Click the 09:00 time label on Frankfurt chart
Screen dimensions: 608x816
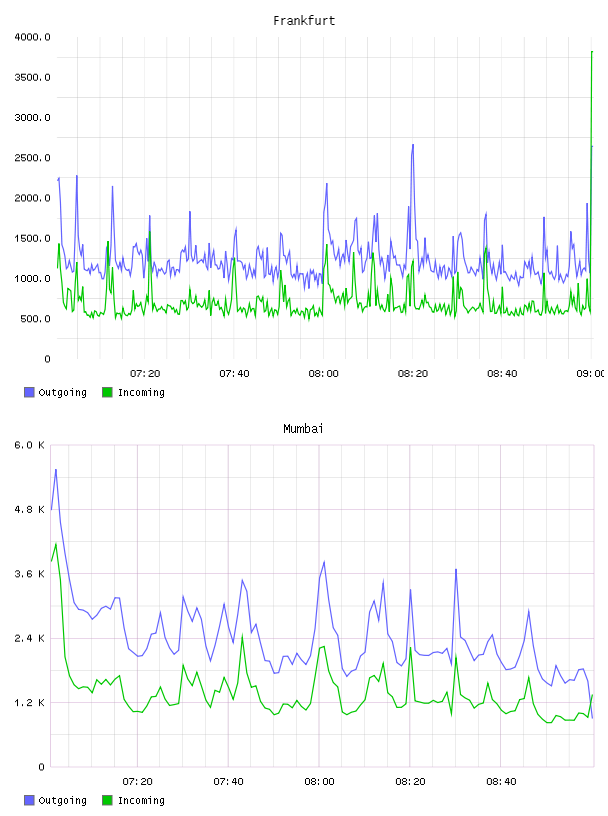click(x=591, y=374)
